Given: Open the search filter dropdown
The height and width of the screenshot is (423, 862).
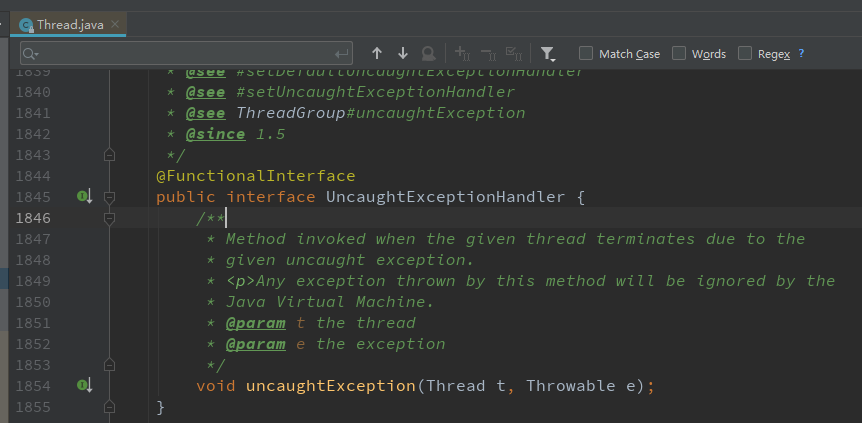Looking at the screenshot, I should click(x=548, y=53).
